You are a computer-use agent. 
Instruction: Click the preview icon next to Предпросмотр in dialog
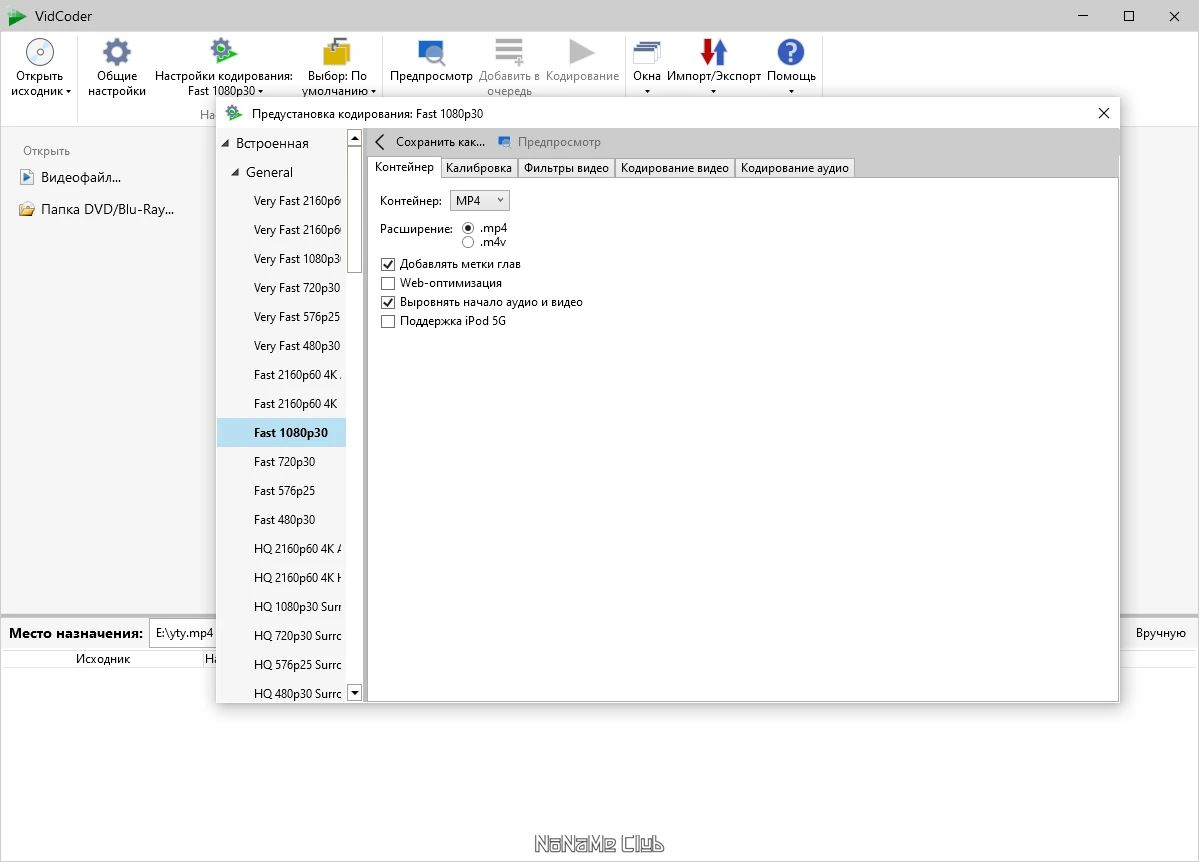[x=504, y=141]
